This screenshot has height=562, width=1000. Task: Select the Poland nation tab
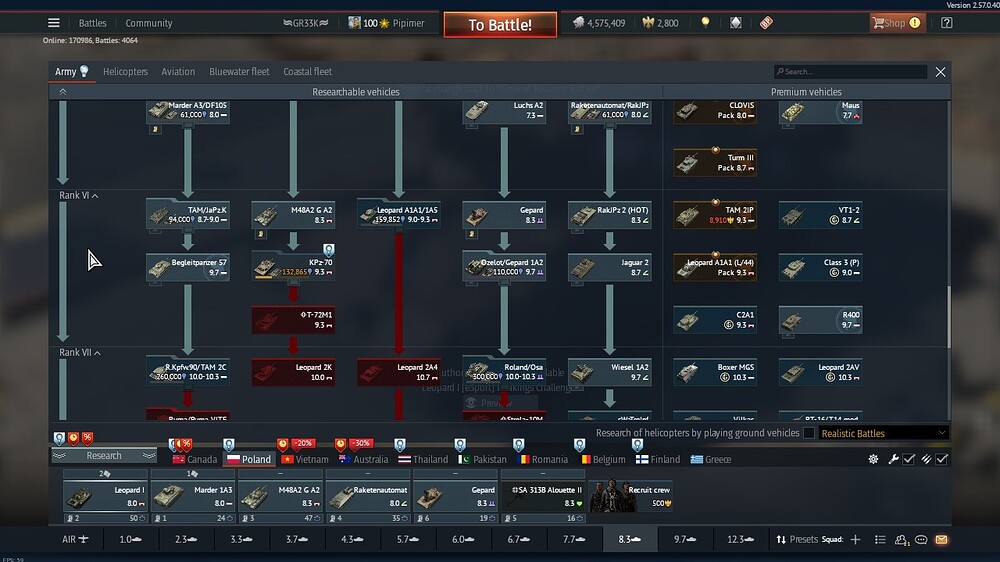click(x=249, y=459)
